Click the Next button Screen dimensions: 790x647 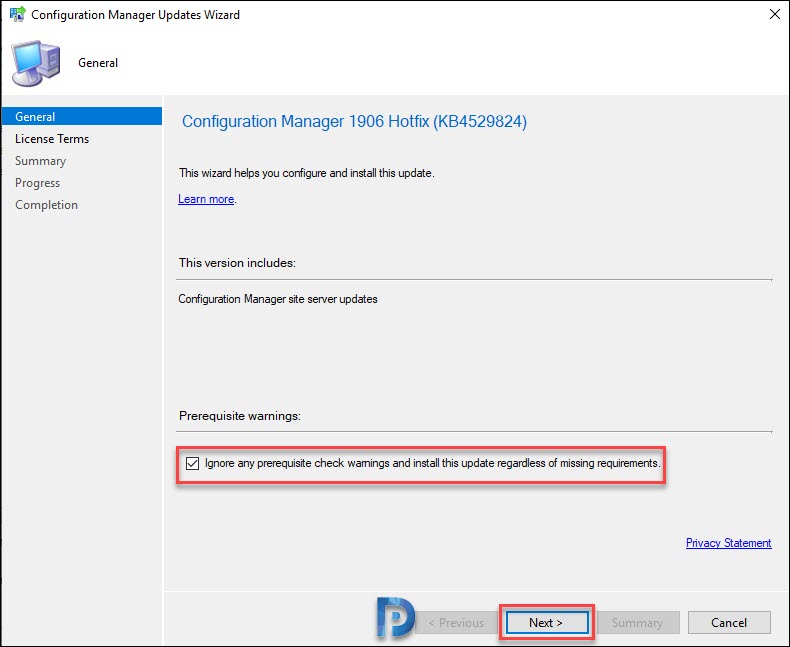tap(547, 622)
